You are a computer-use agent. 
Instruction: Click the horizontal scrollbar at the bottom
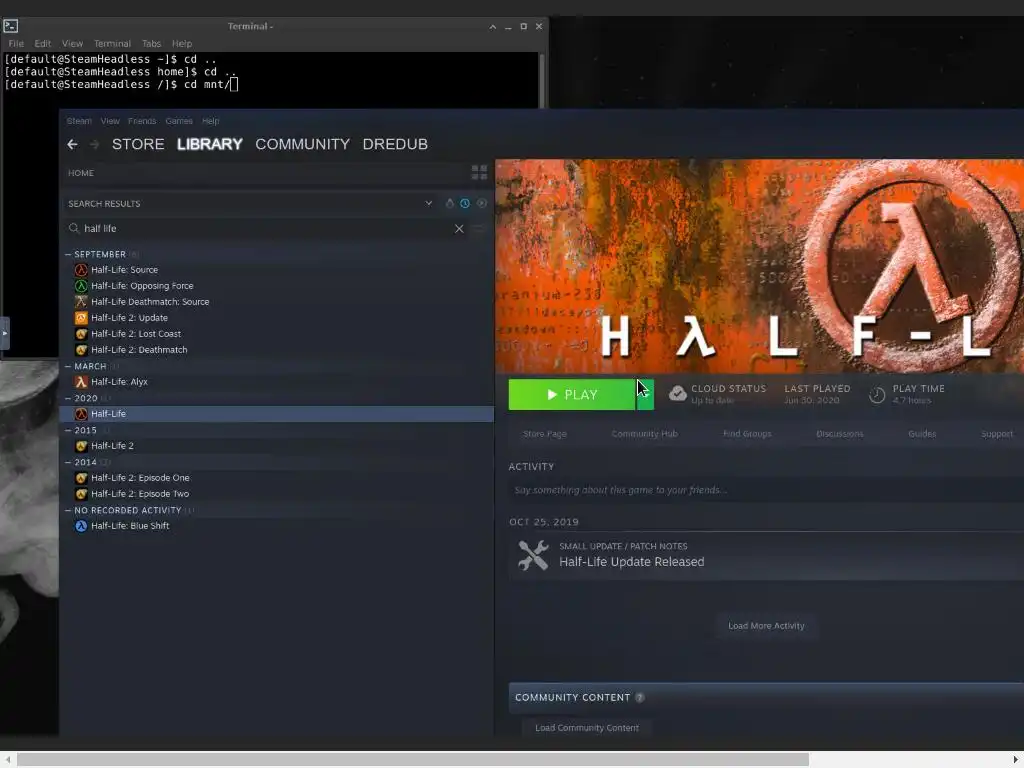(413, 759)
